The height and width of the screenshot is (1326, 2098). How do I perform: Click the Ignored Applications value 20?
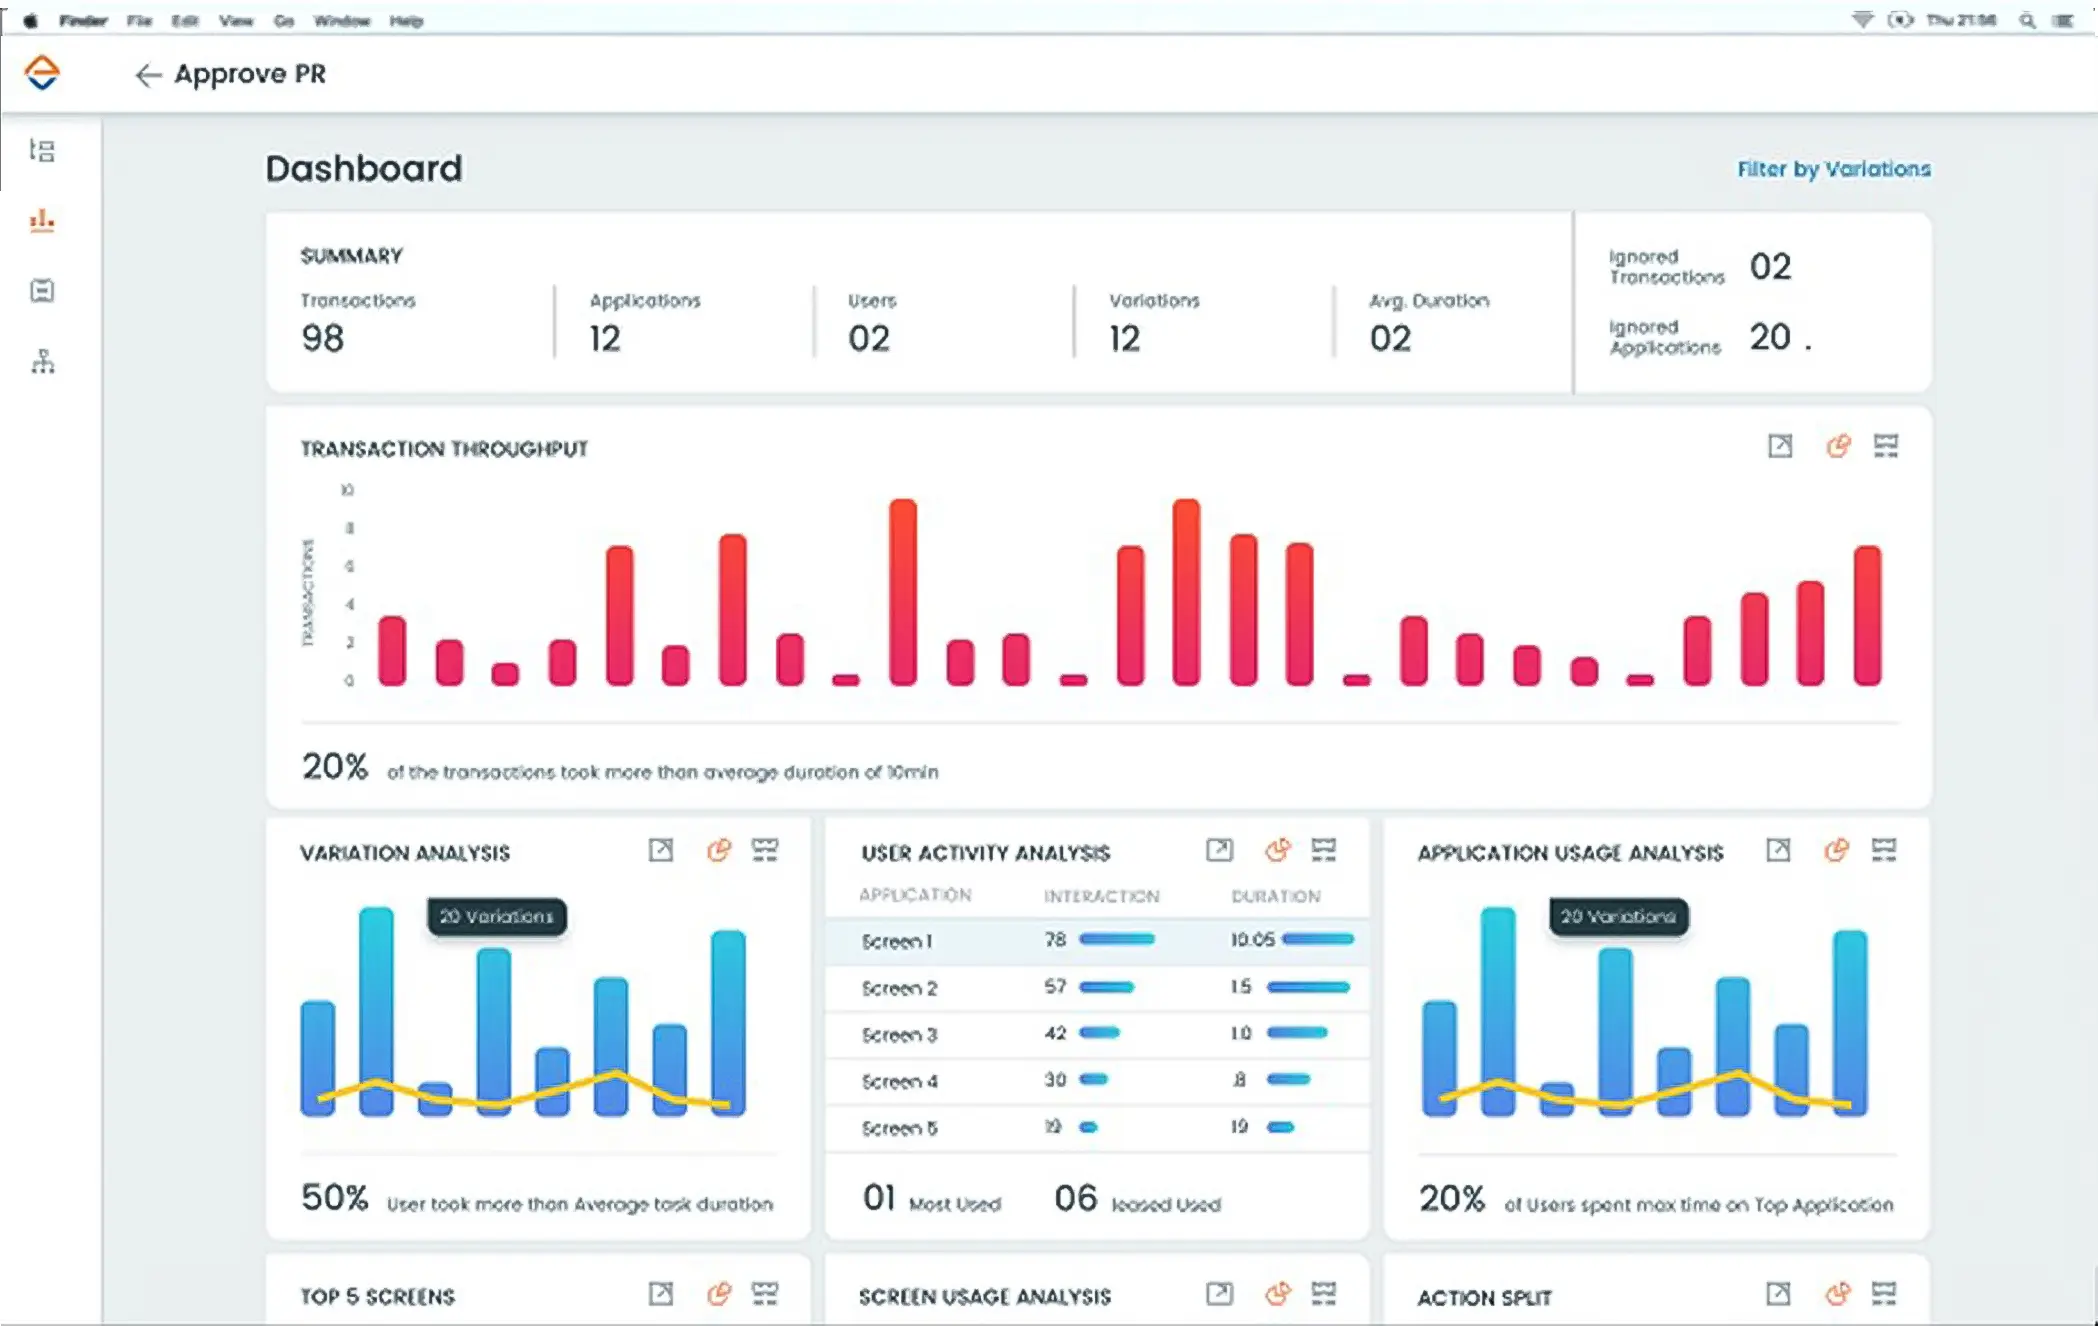(1770, 337)
